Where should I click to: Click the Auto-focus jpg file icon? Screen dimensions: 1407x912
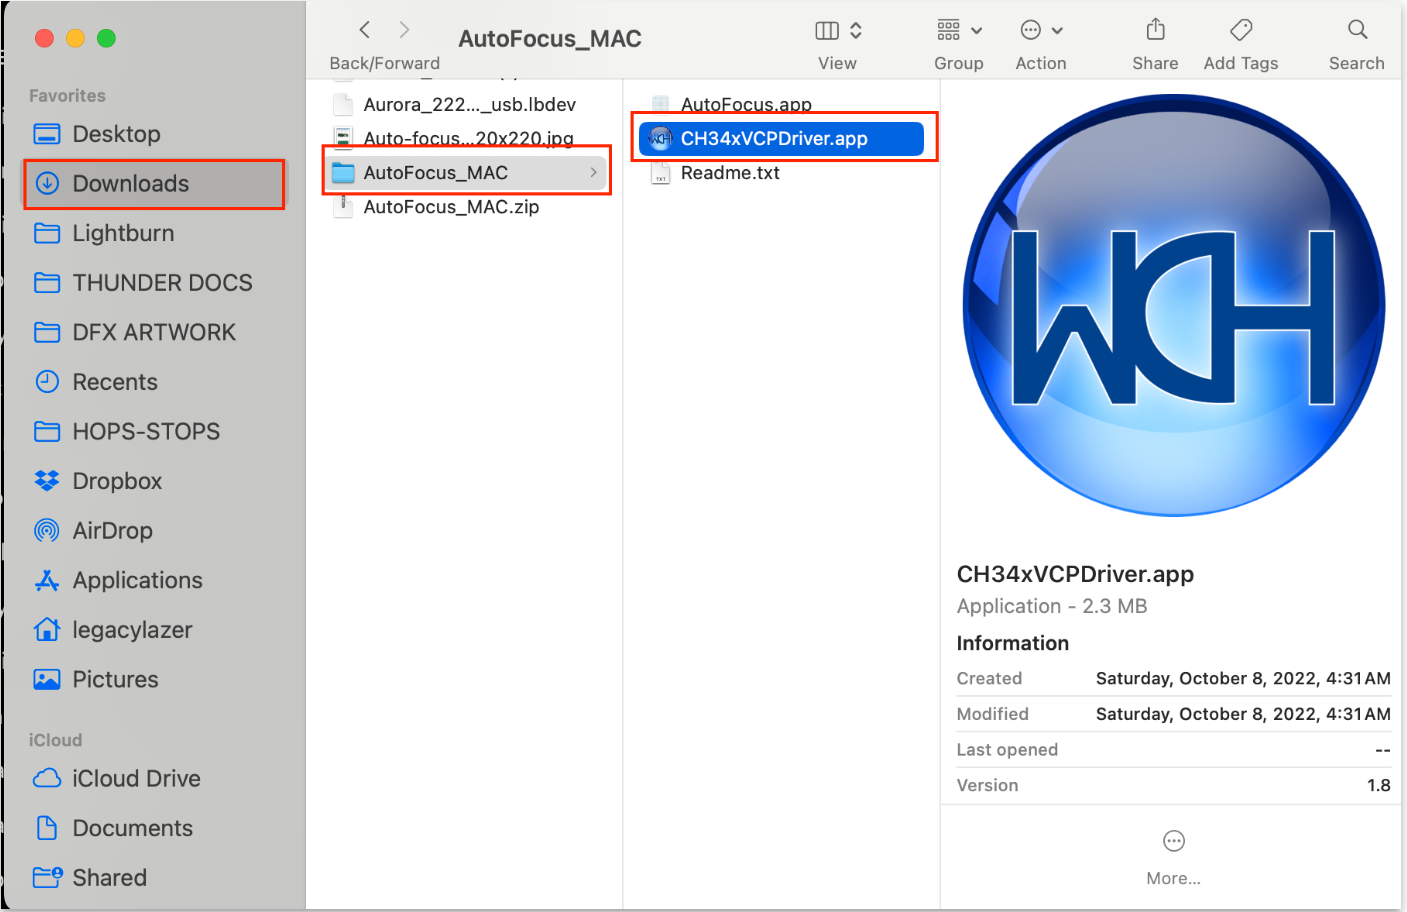(x=343, y=138)
